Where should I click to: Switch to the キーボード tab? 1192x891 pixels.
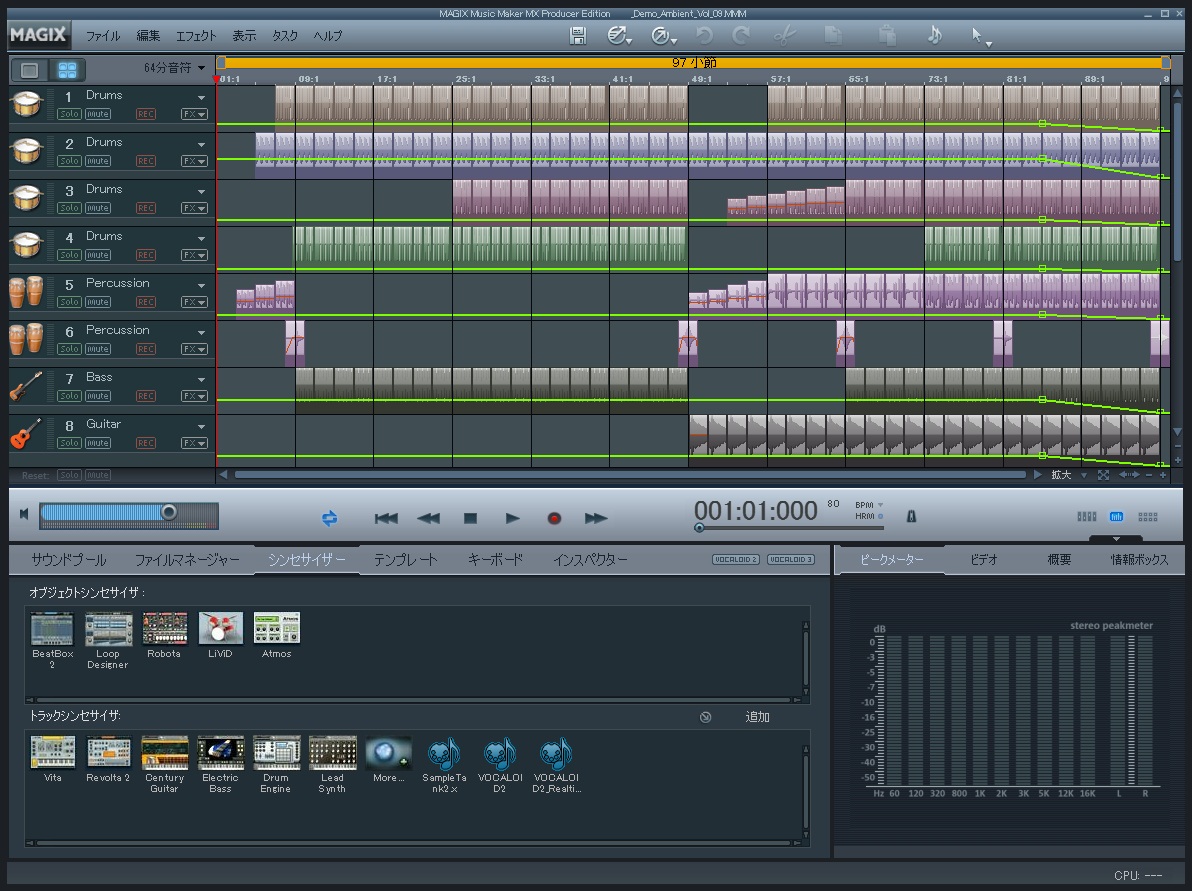tap(495, 560)
